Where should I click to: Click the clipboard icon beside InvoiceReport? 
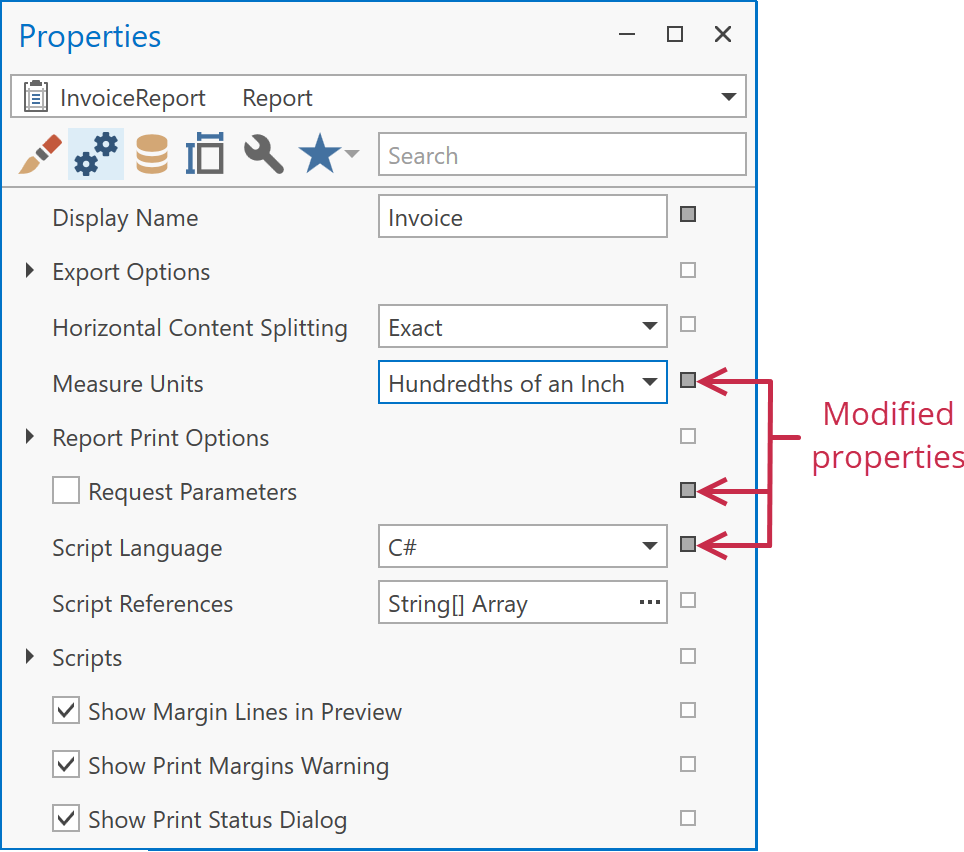click(37, 96)
